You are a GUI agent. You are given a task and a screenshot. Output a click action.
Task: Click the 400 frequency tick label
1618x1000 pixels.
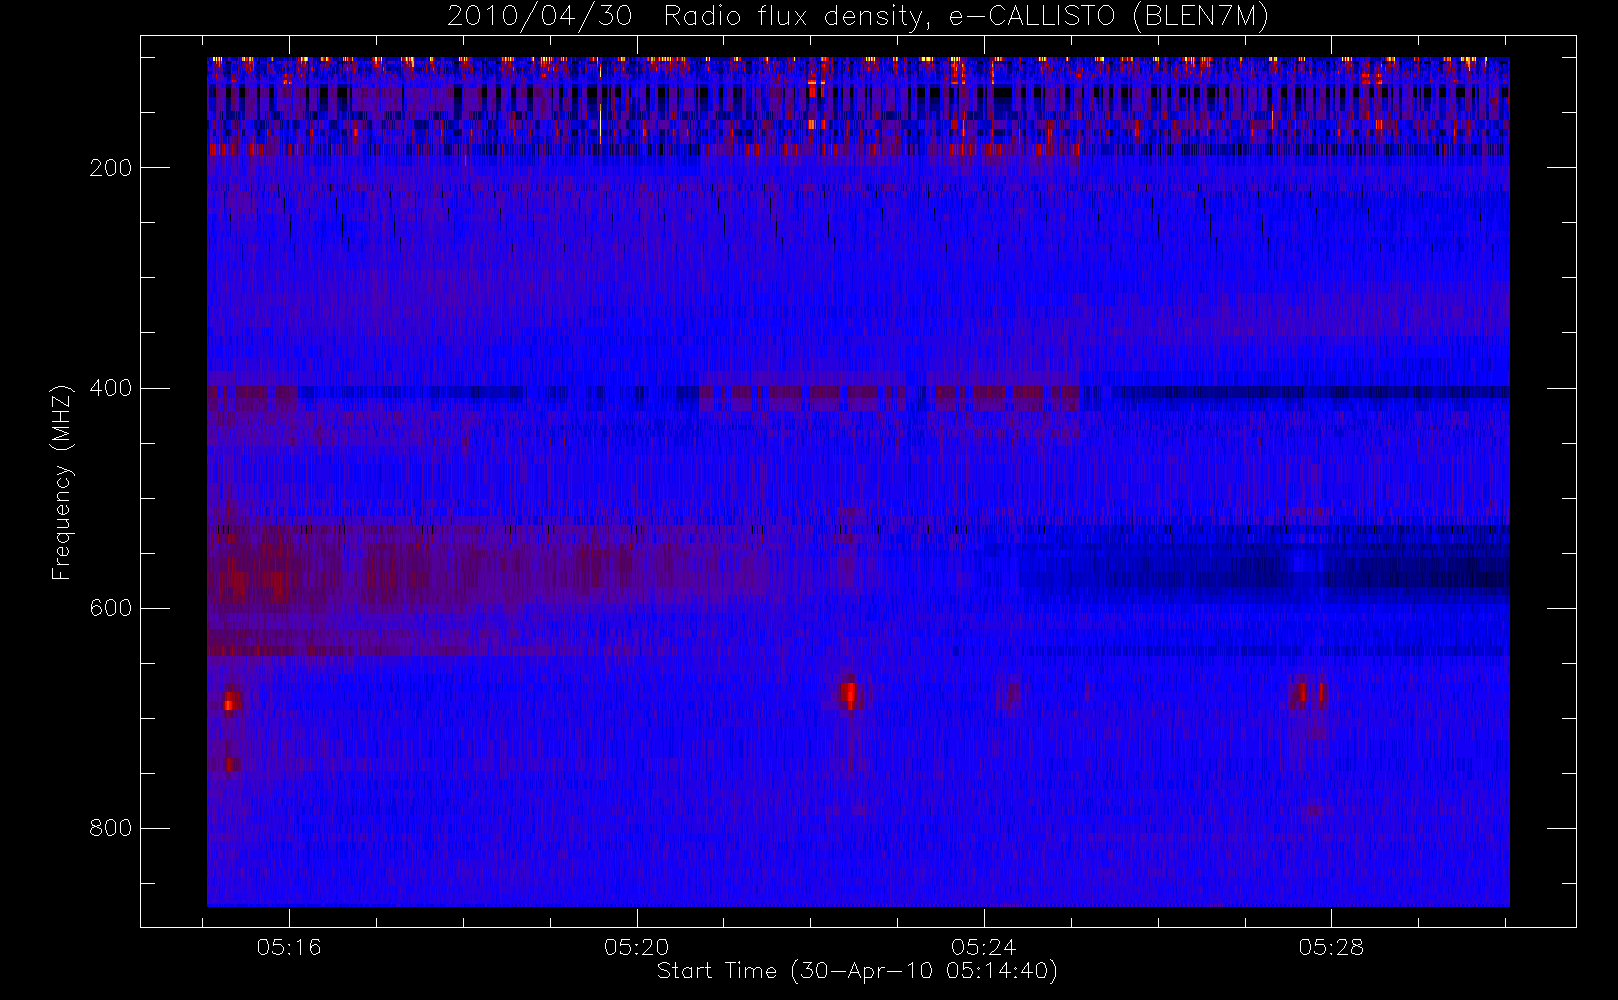(110, 388)
